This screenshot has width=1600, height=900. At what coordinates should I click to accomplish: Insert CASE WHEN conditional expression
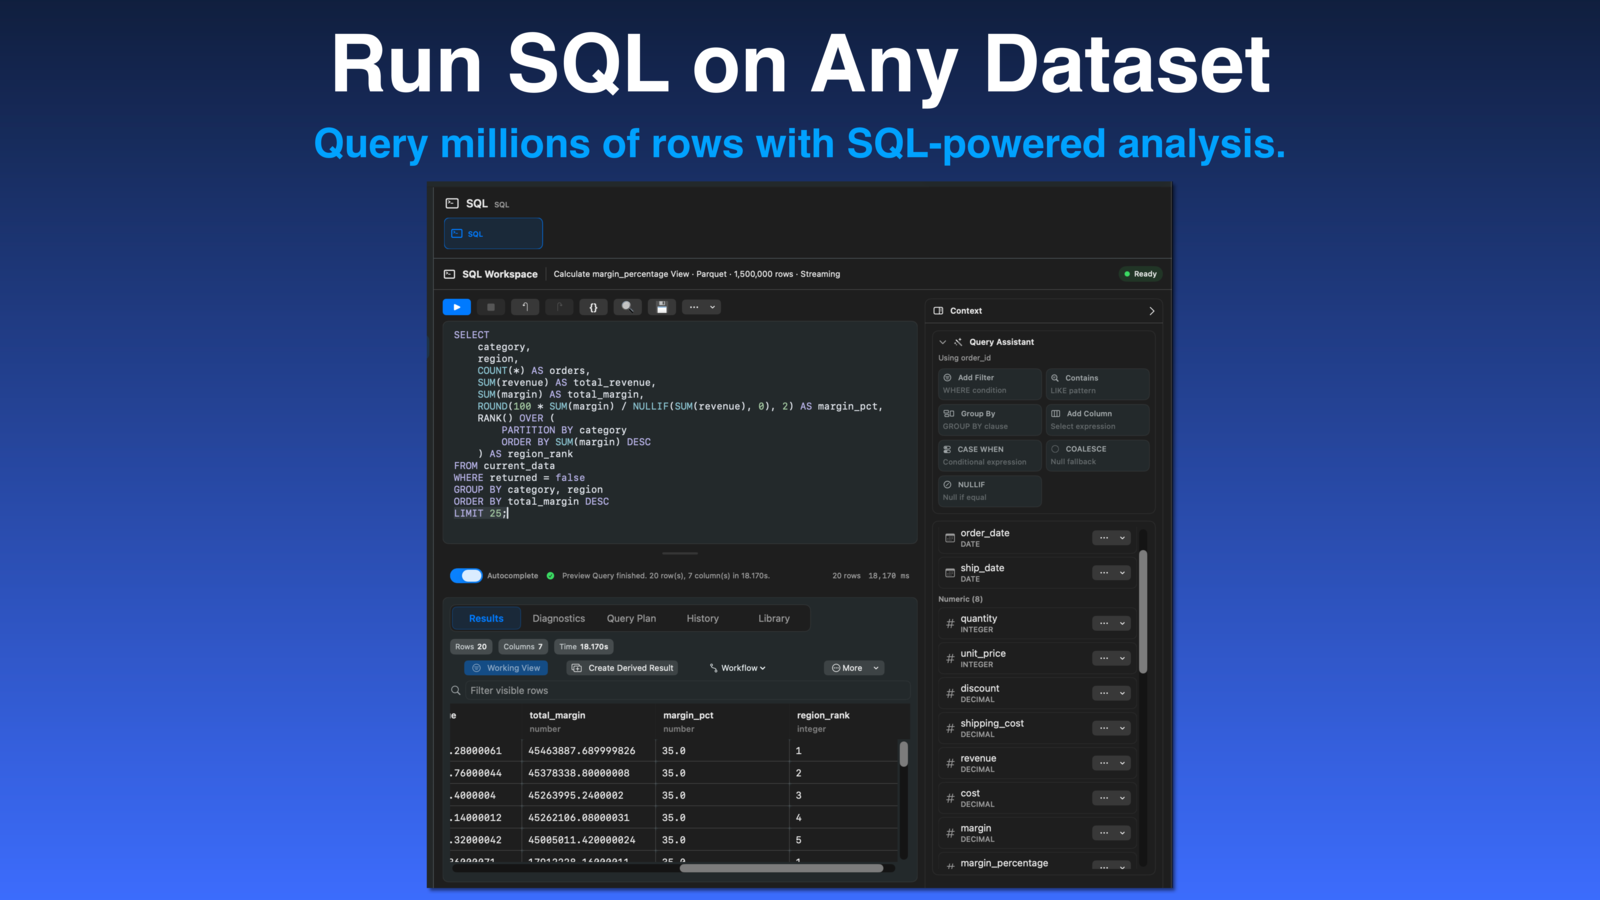tap(989, 455)
